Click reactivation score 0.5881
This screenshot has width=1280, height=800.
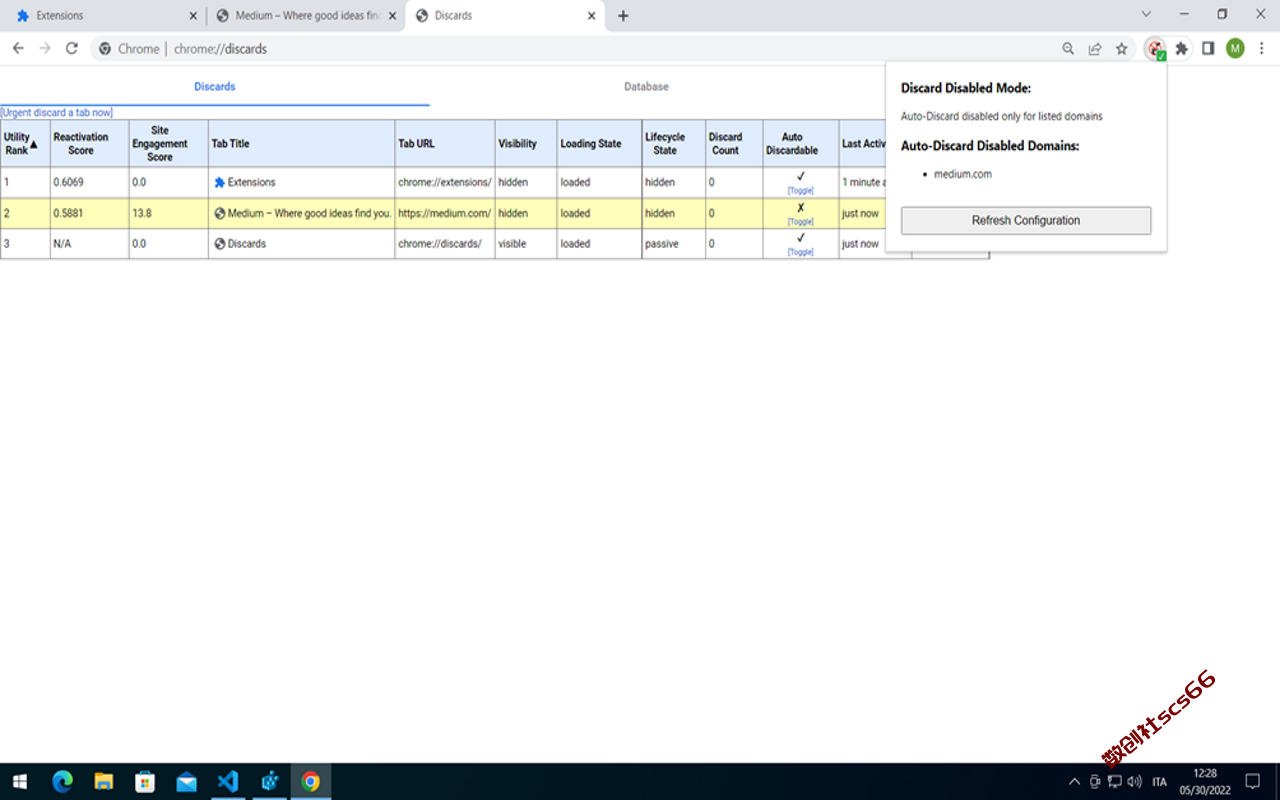click(x=69, y=214)
